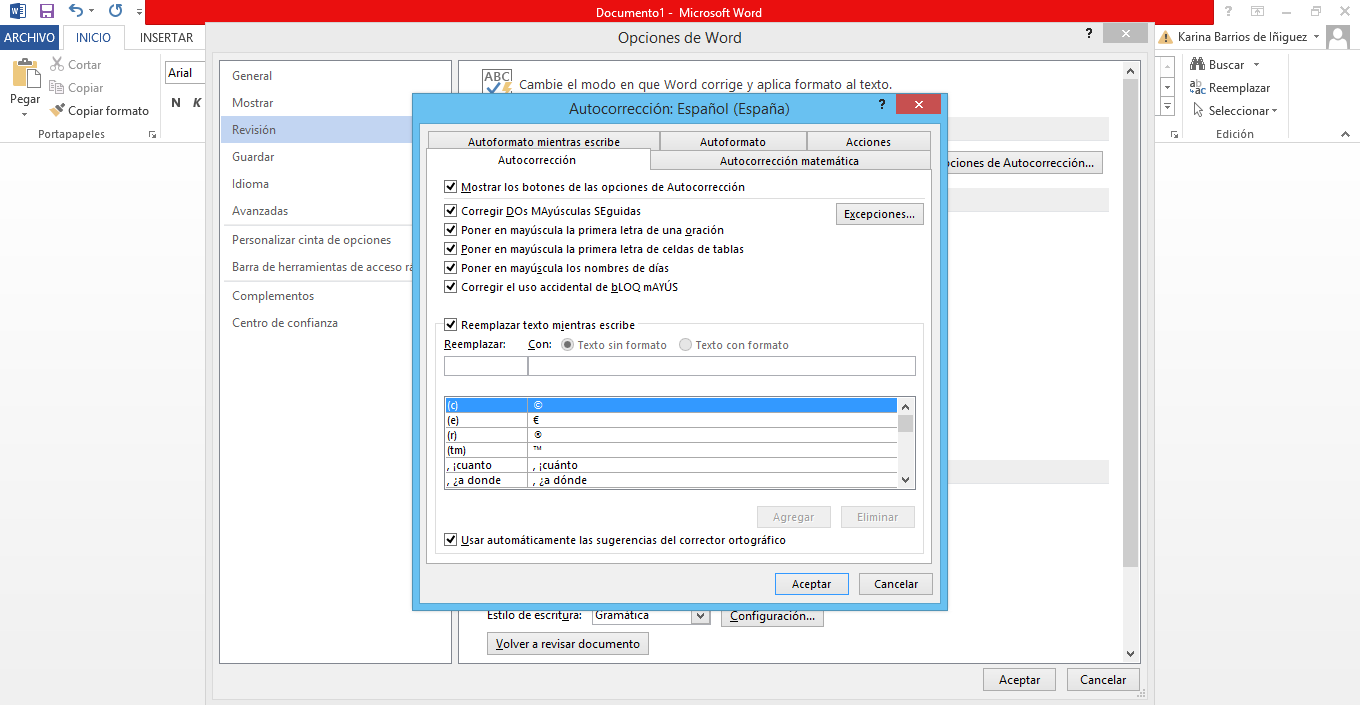This screenshot has width=1360, height=705.
Task: Toggle capitalize names of days checkbox
Action: click(451, 268)
